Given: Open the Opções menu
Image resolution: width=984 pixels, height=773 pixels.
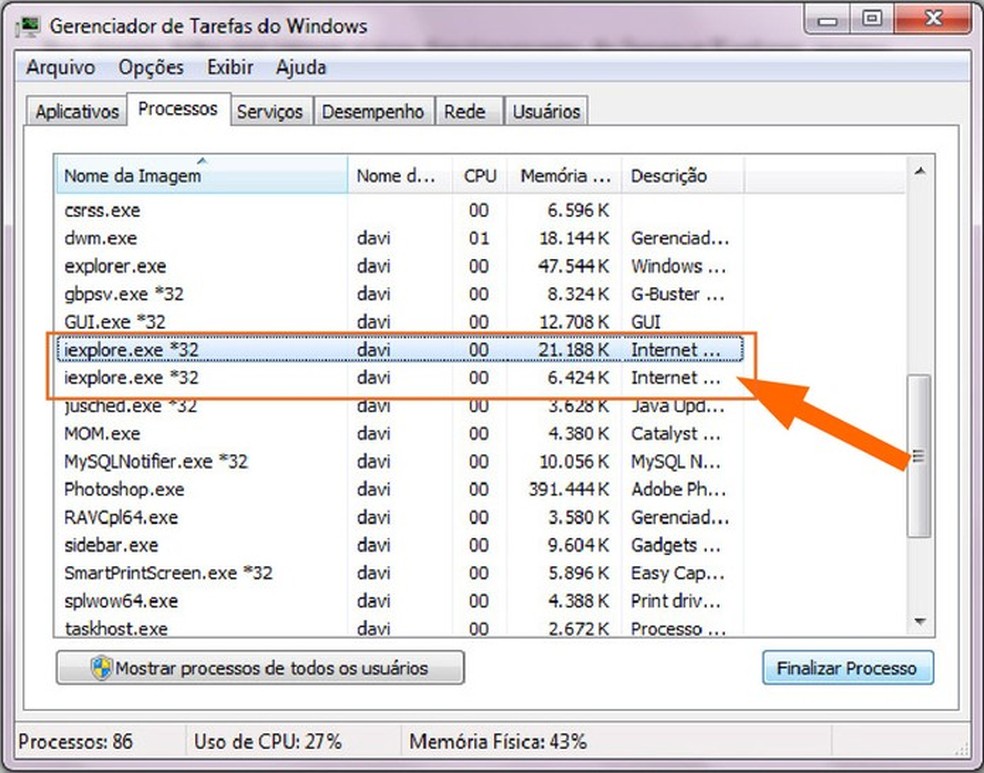Looking at the screenshot, I should (151, 67).
